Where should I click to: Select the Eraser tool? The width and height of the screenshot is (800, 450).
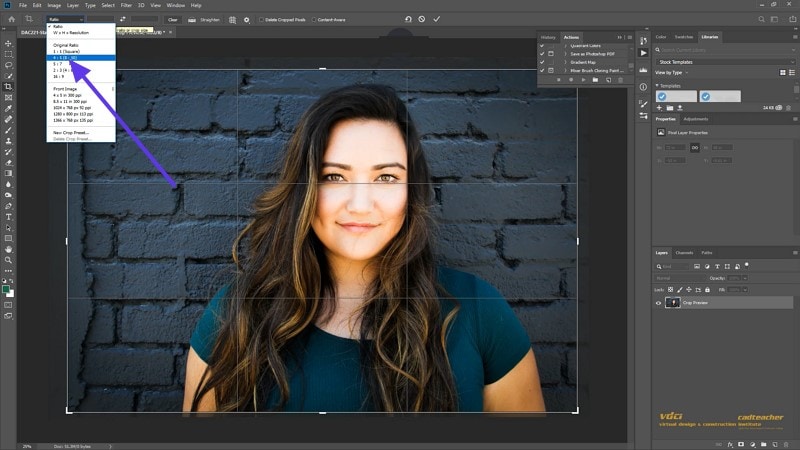[x=8, y=163]
